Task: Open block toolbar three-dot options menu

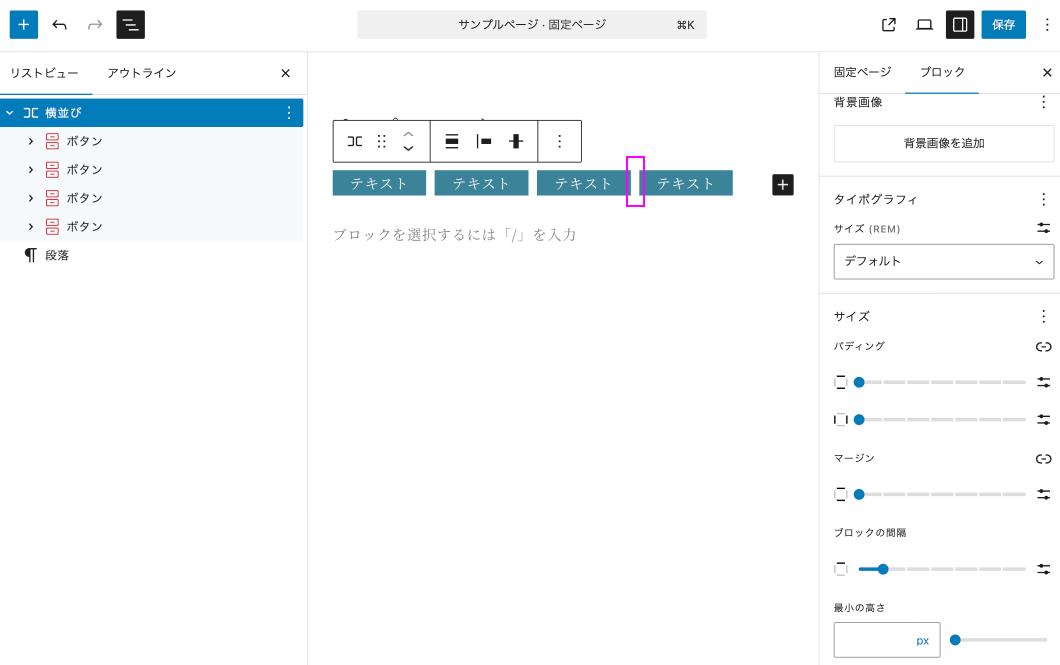Action: [560, 141]
